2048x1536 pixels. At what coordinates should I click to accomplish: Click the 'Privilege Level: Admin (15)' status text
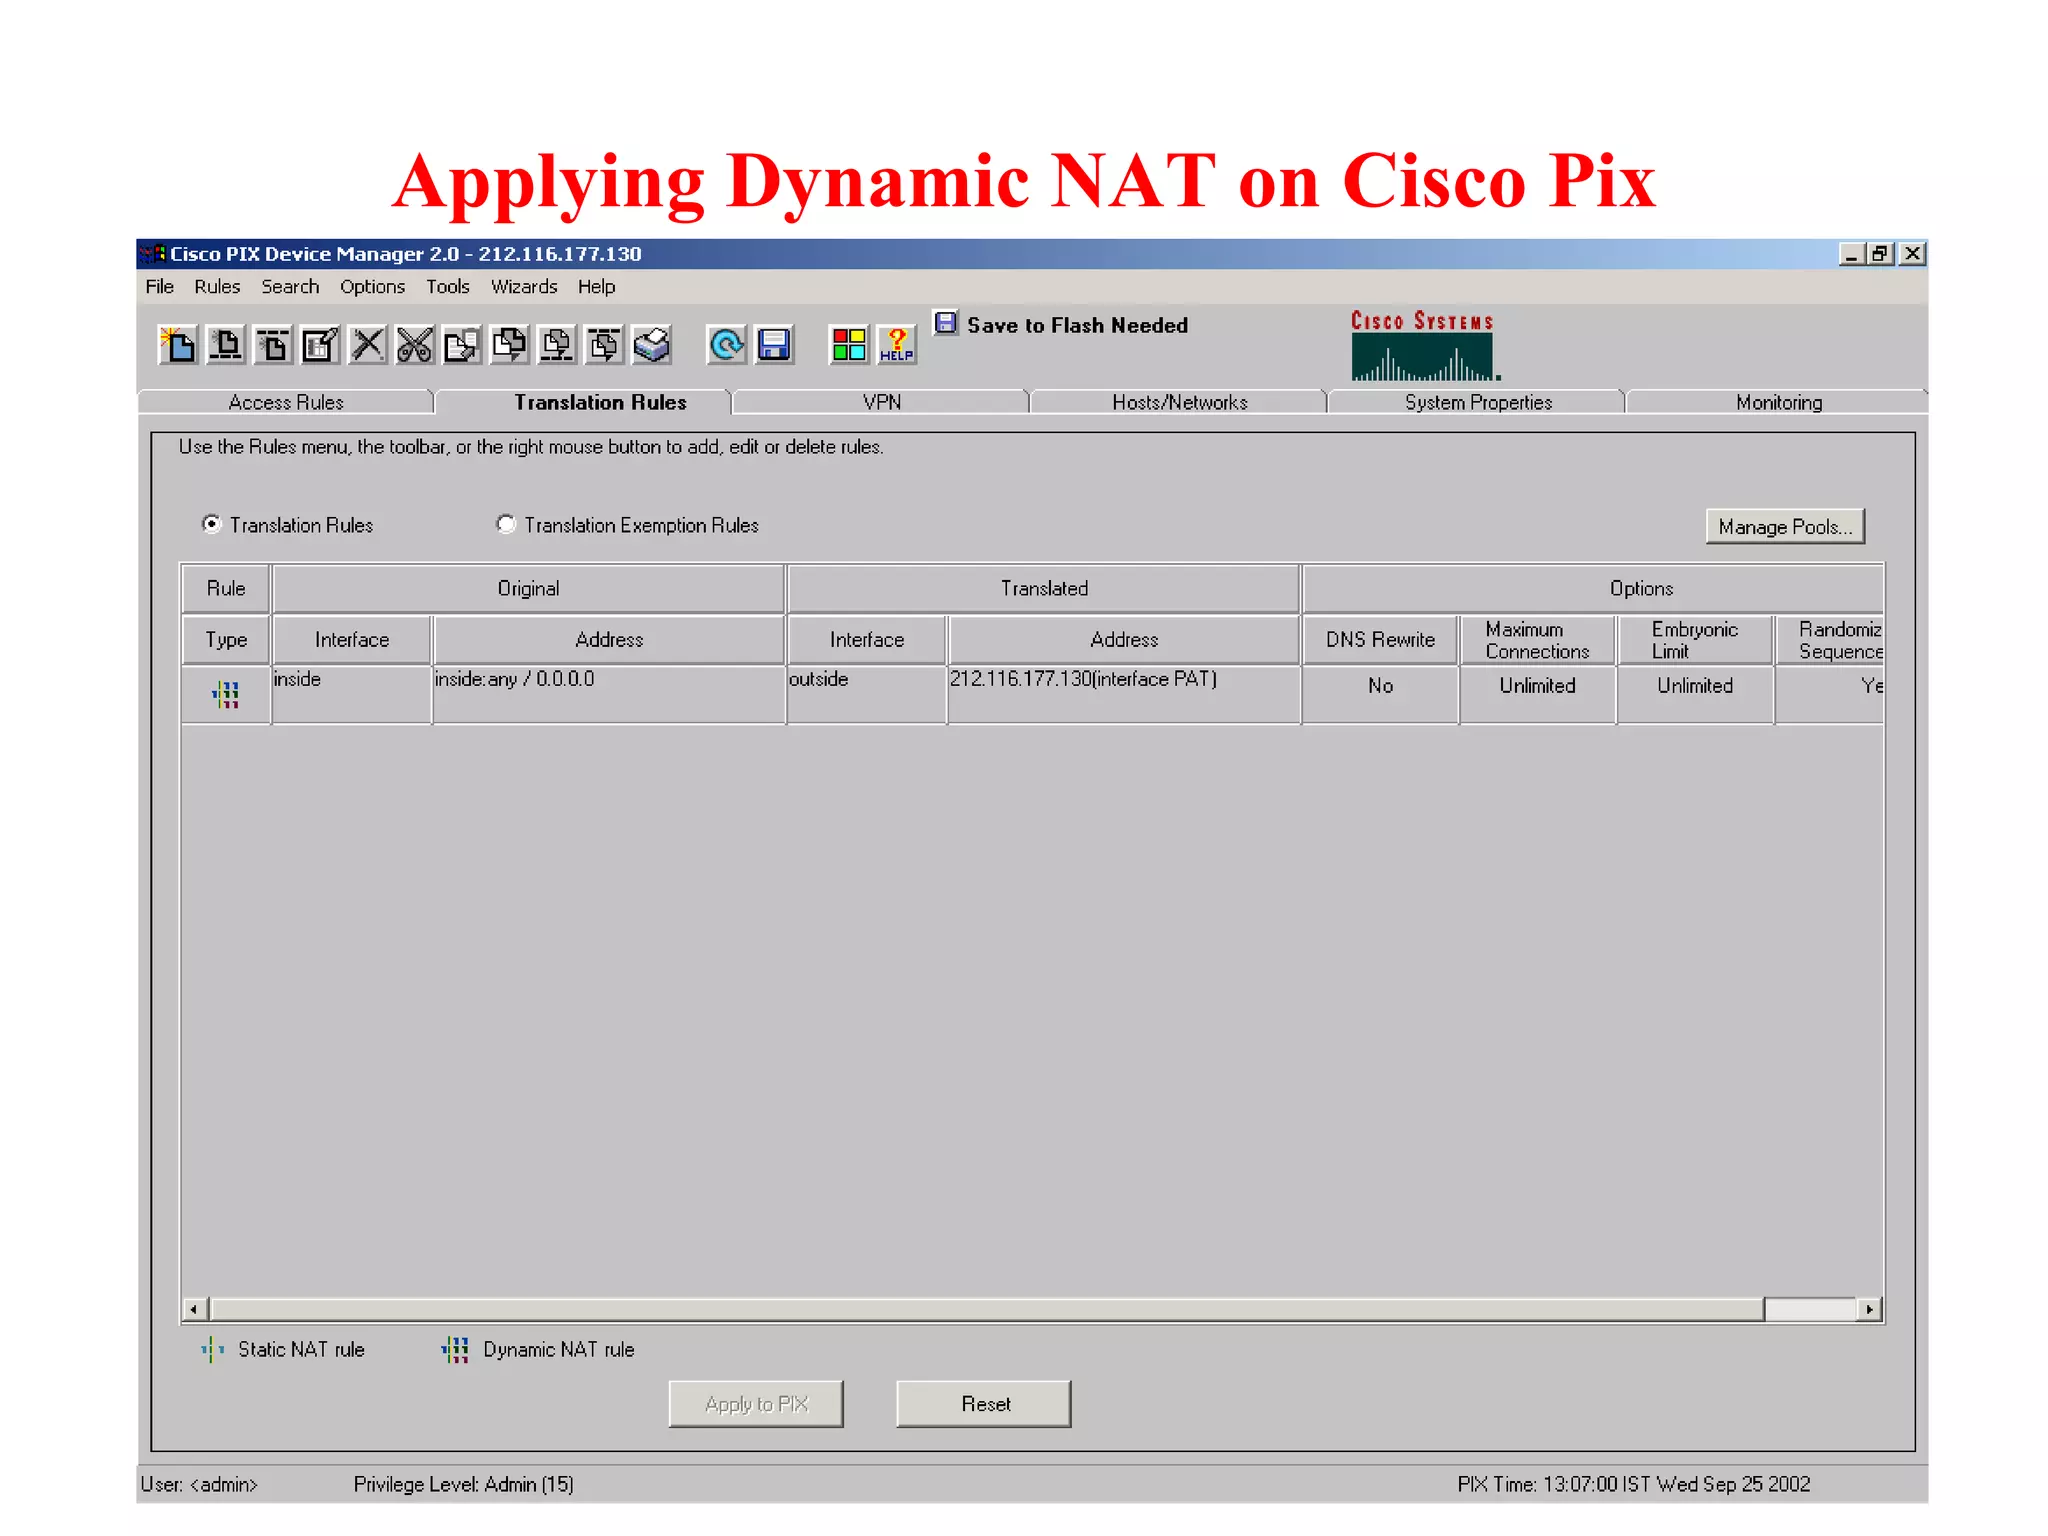click(463, 1485)
